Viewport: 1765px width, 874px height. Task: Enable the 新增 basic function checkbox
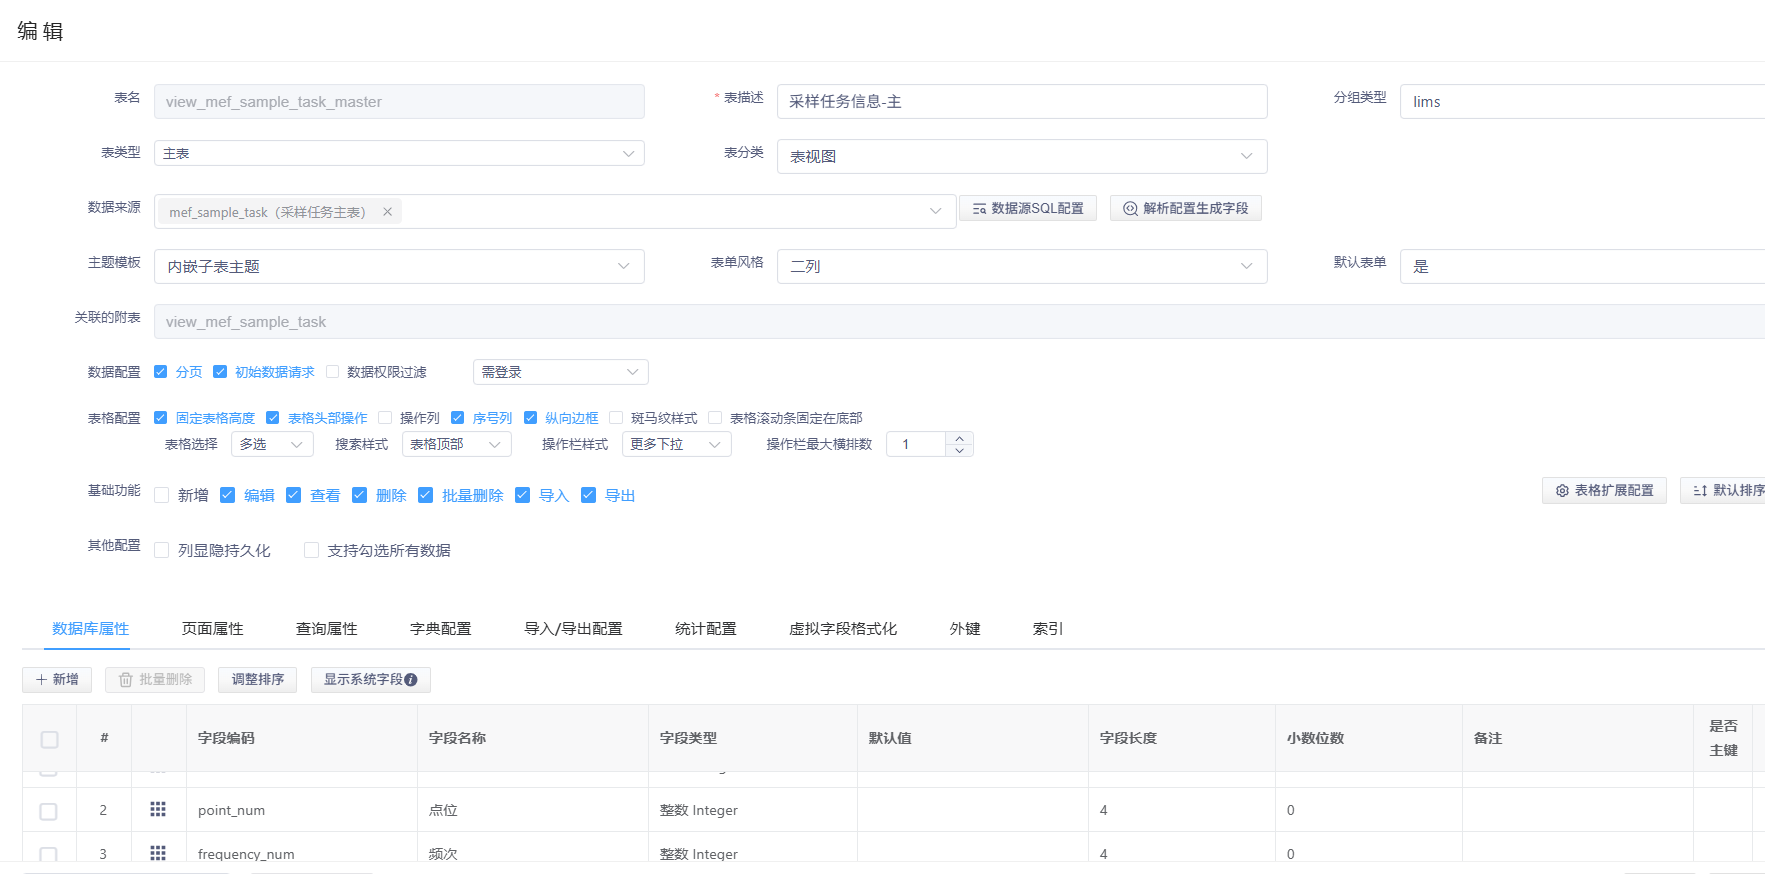(x=161, y=495)
